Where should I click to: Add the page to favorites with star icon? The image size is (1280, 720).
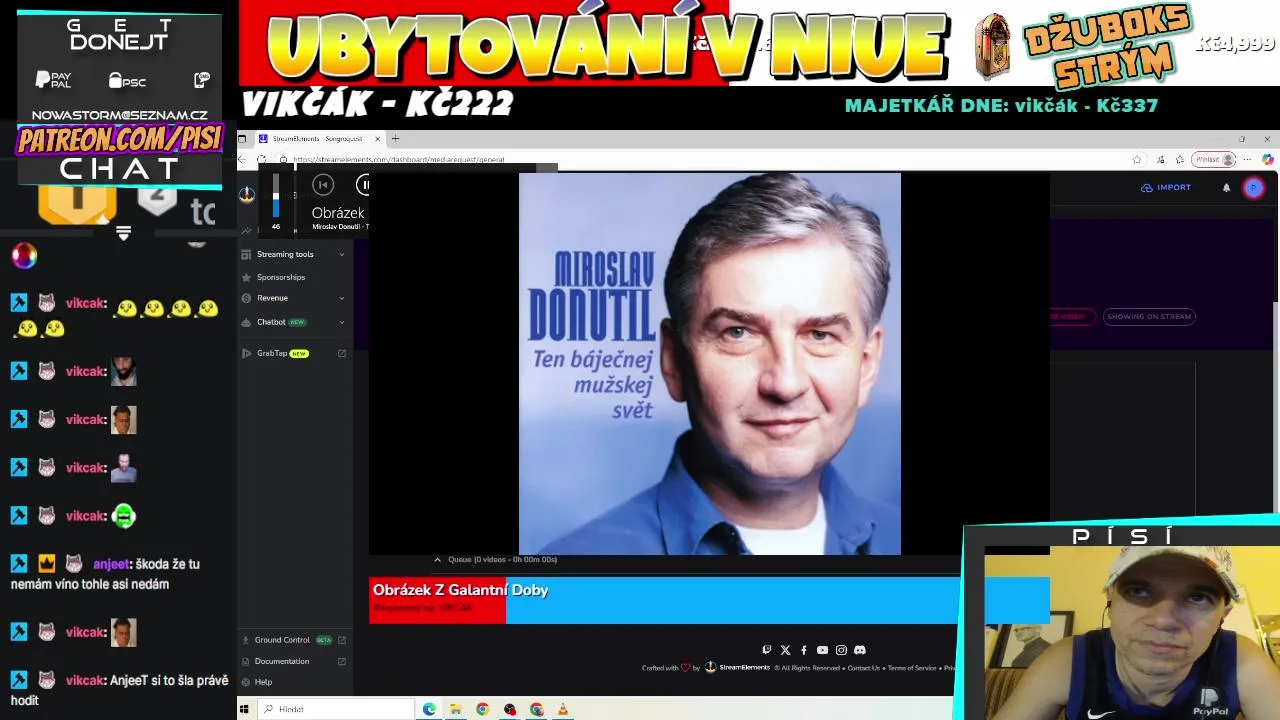click(1137, 159)
